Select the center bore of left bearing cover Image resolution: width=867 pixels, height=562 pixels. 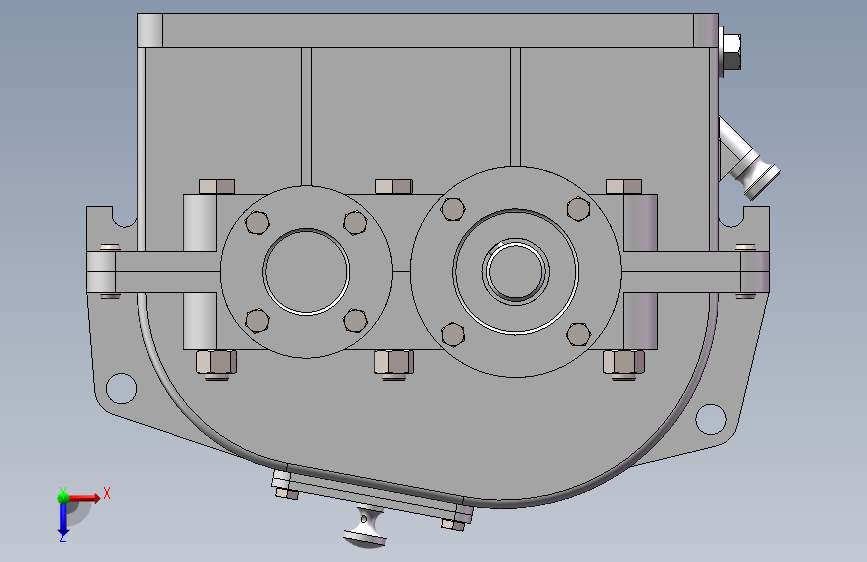306,271
